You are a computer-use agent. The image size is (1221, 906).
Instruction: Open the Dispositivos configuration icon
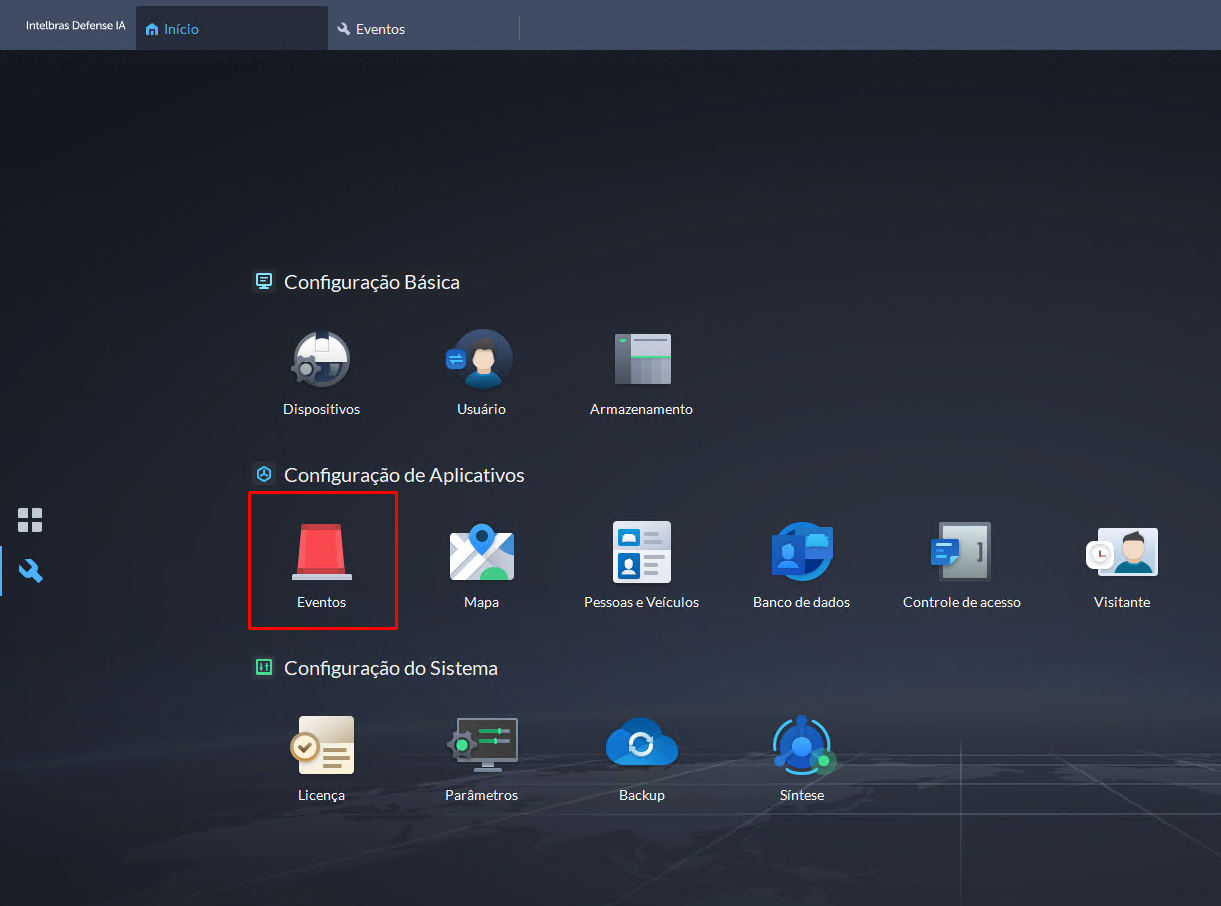click(x=321, y=360)
